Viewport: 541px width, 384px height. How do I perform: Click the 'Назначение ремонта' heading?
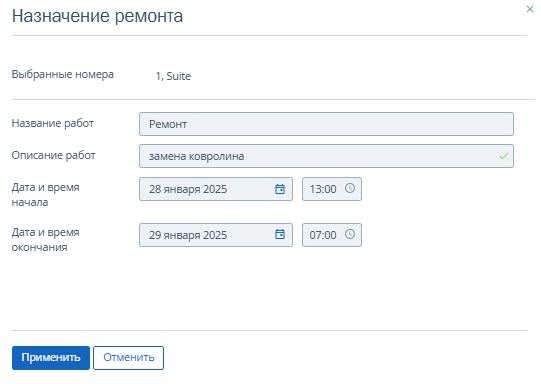(x=97, y=16)
